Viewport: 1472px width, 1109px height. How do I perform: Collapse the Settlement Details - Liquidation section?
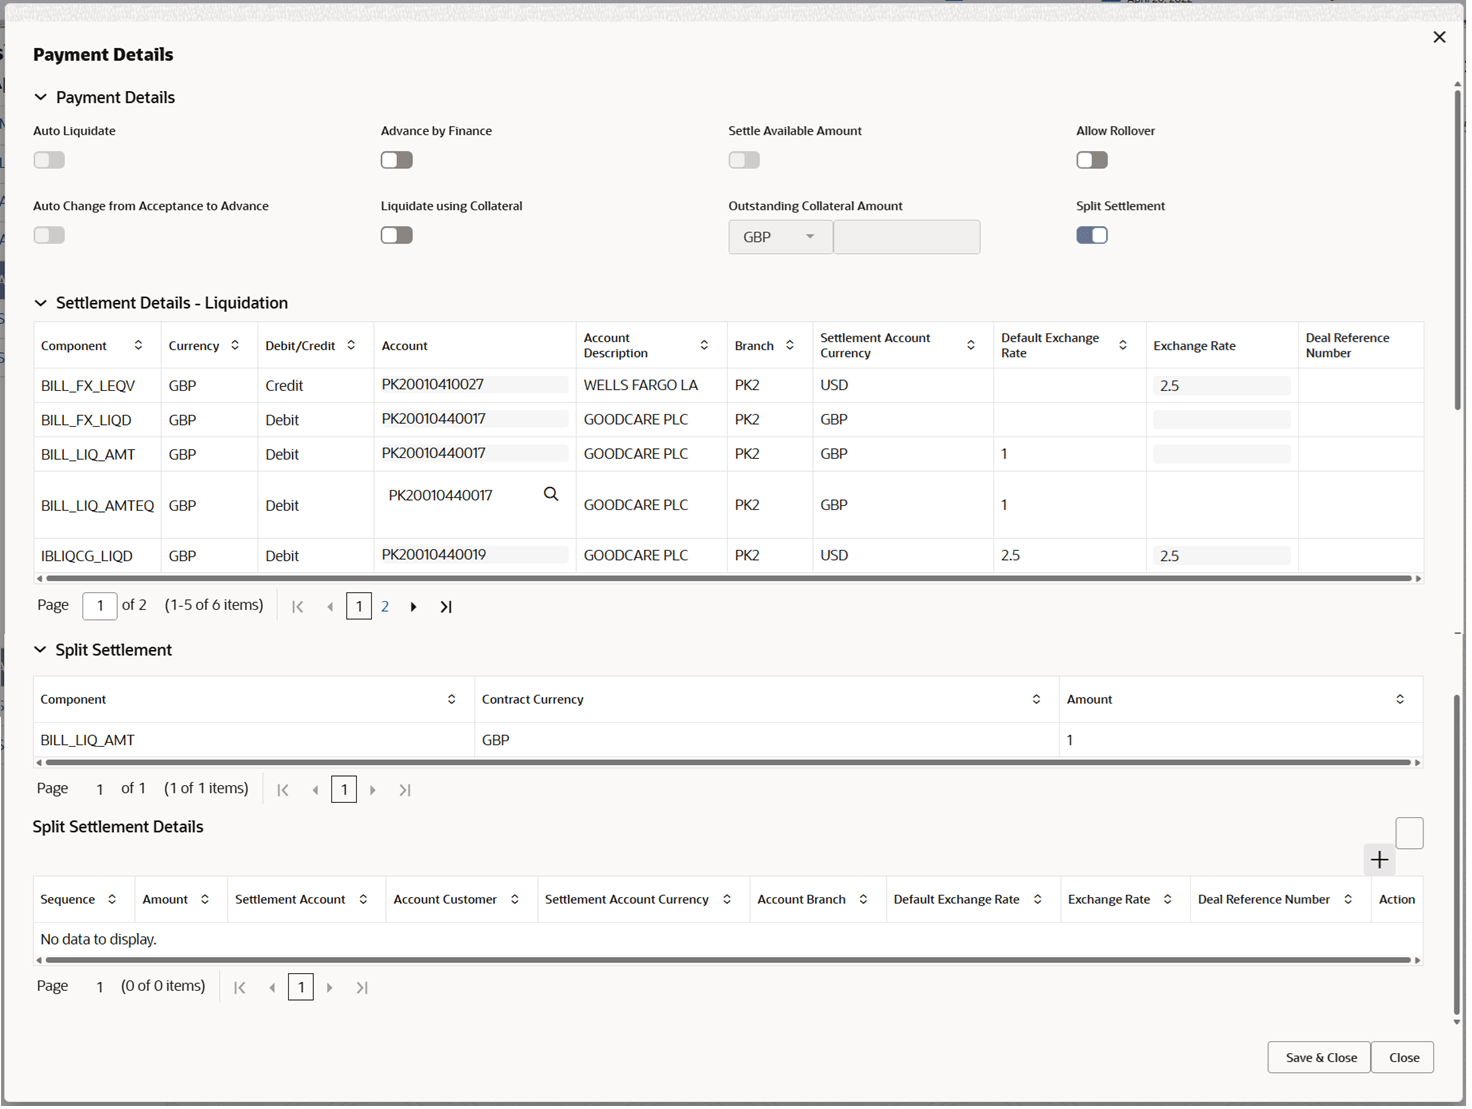coord(41,302)
